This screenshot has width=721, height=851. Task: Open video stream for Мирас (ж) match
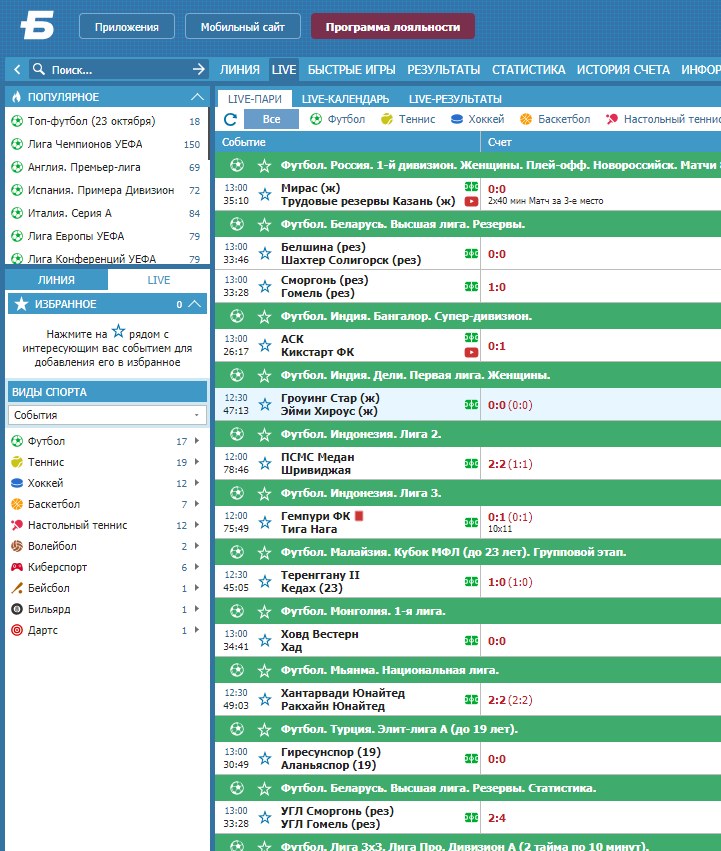click(x=471, y=201)
